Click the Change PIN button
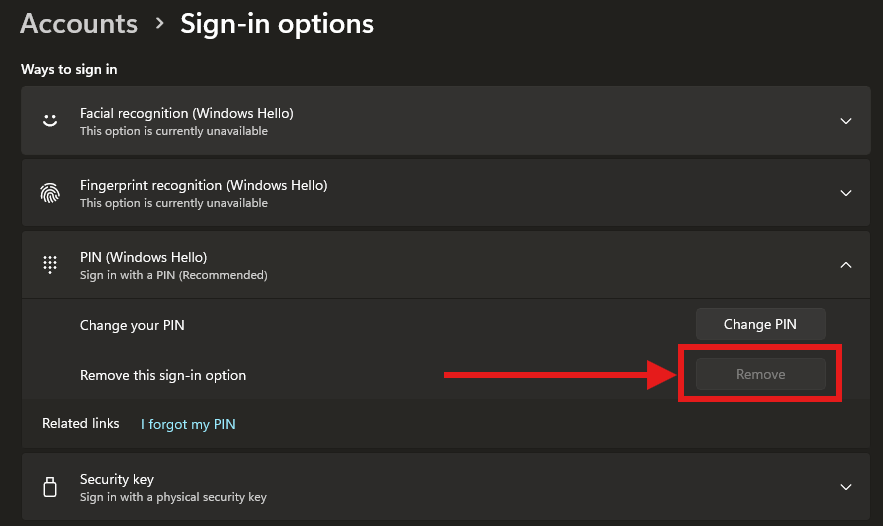Viewport: 883px width, 526px height. pyautogui.click(x=760, y=324)
